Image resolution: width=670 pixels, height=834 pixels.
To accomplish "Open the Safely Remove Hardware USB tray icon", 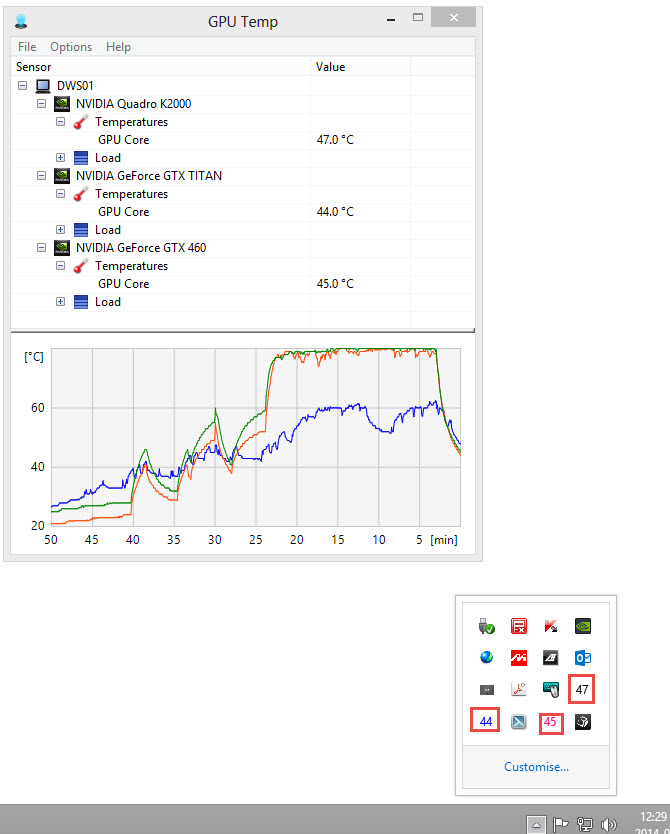I will tap(487, 626).
